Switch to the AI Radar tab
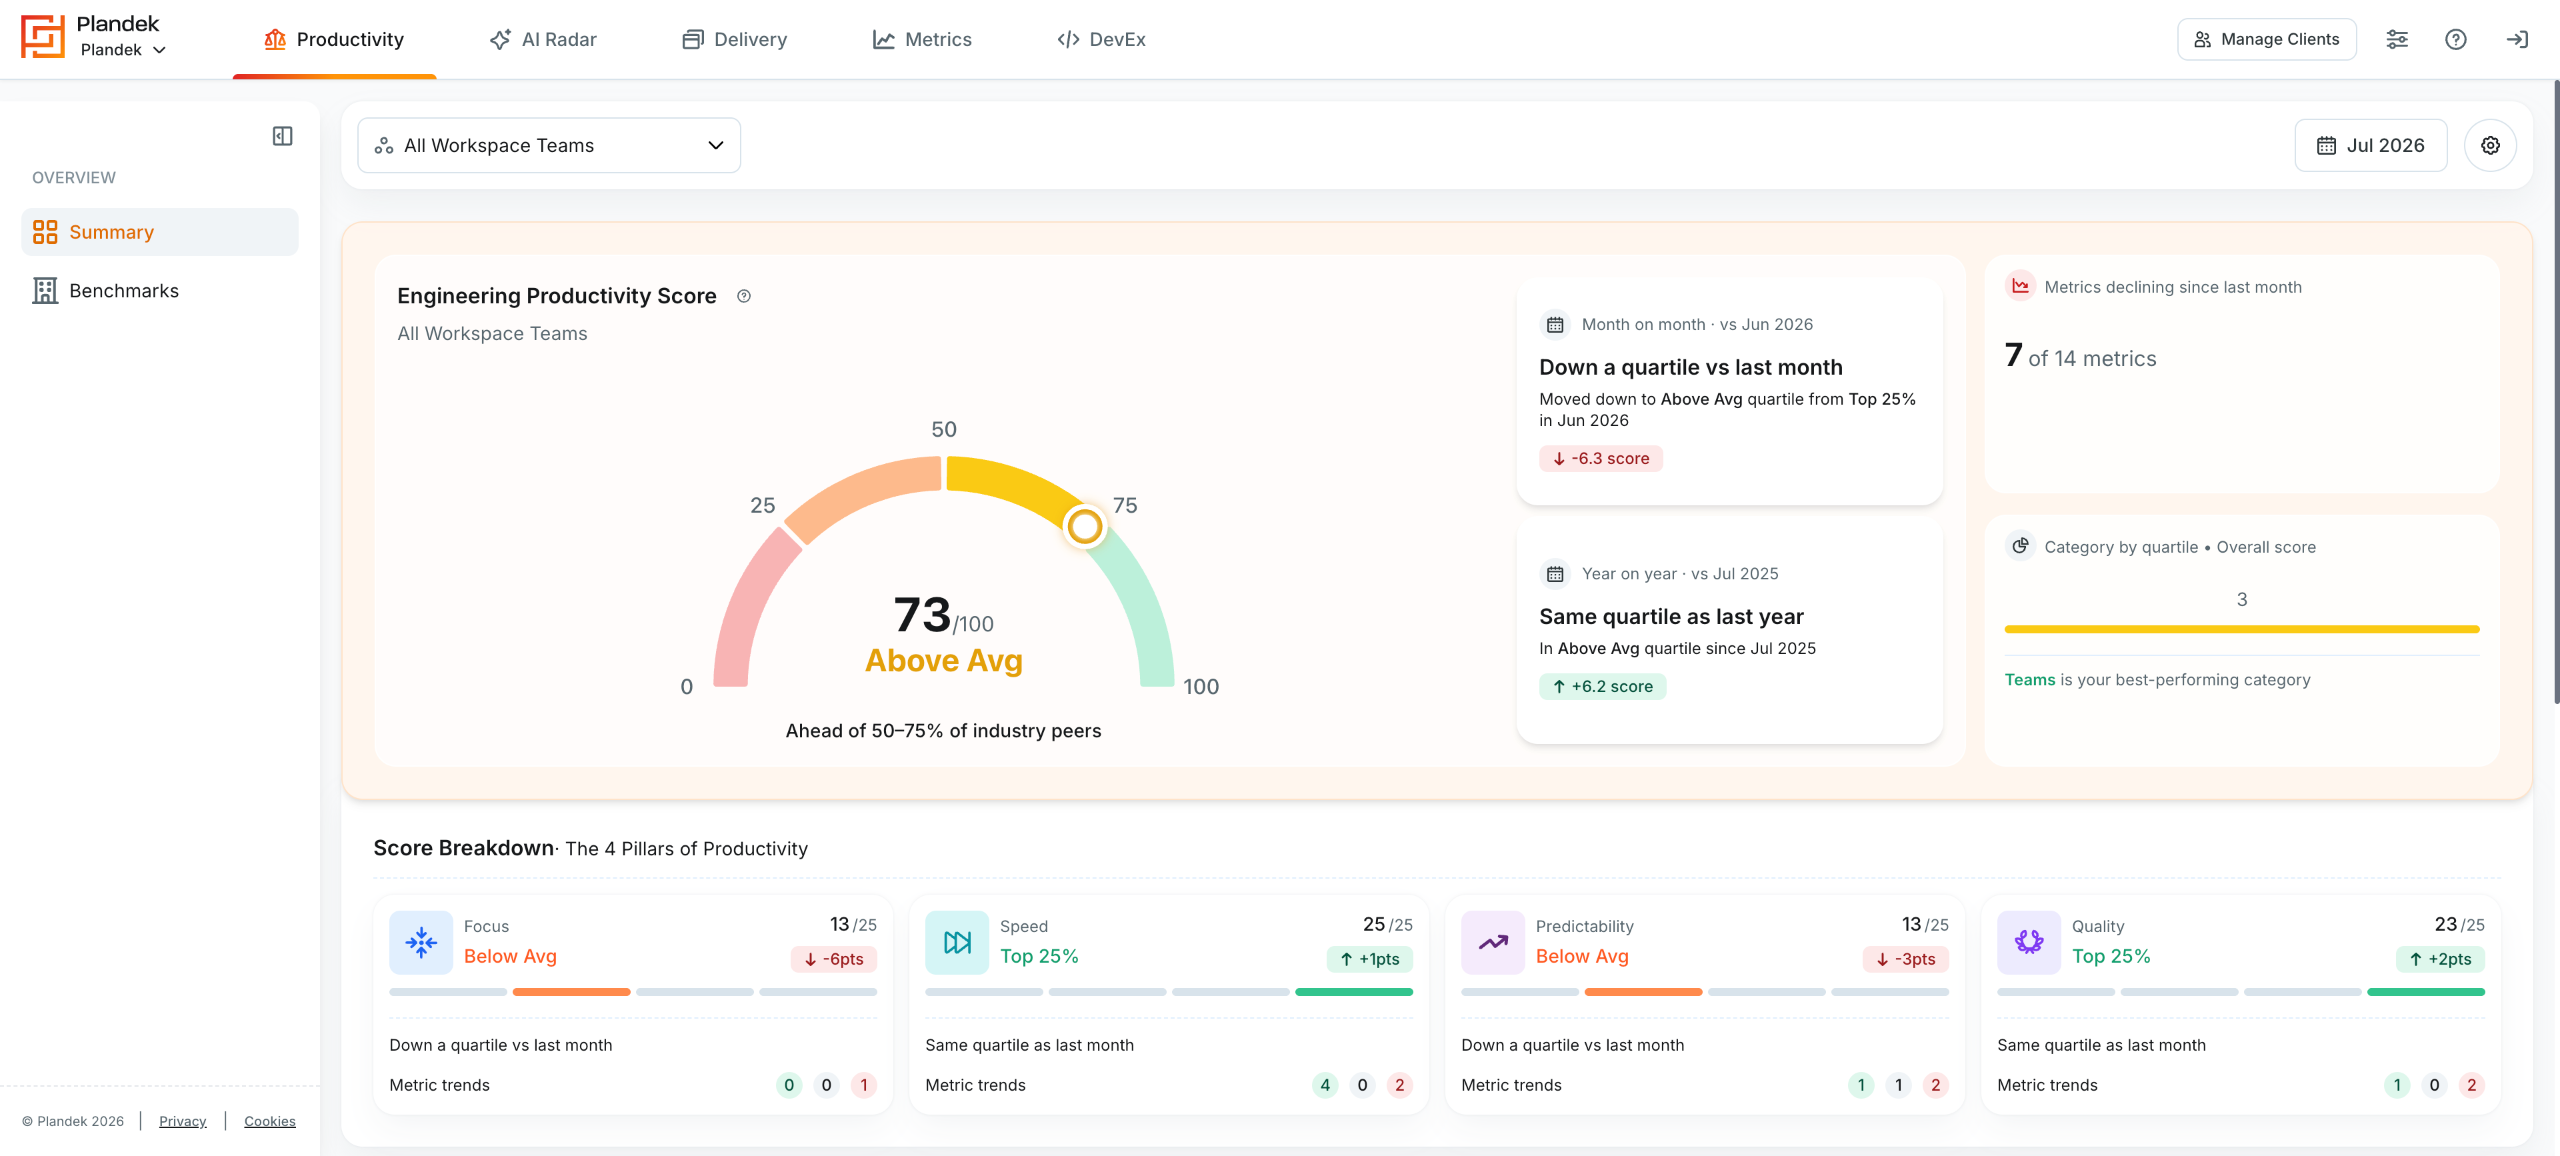Screen dimensions: 2560x1156 pos(544,39)
